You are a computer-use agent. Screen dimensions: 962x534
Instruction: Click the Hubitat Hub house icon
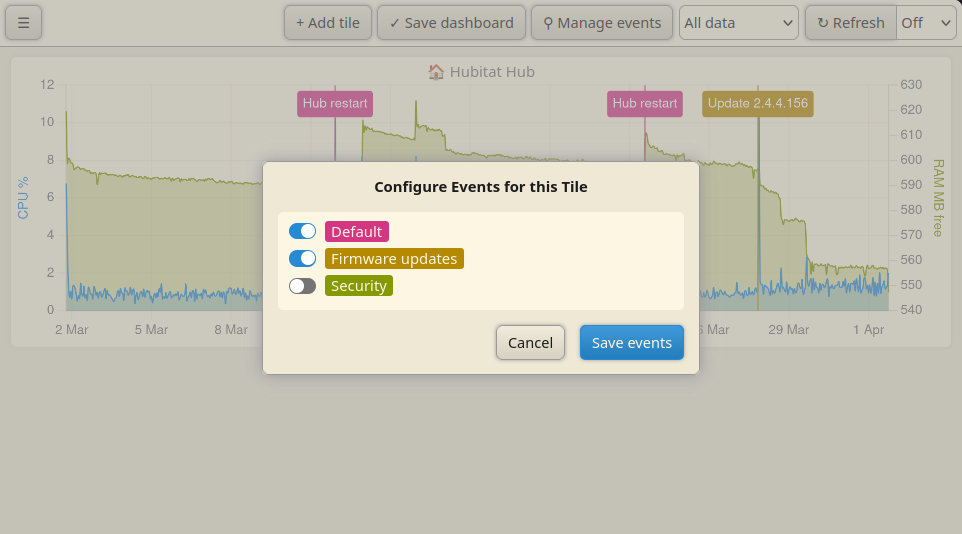[x=436, y=72]
